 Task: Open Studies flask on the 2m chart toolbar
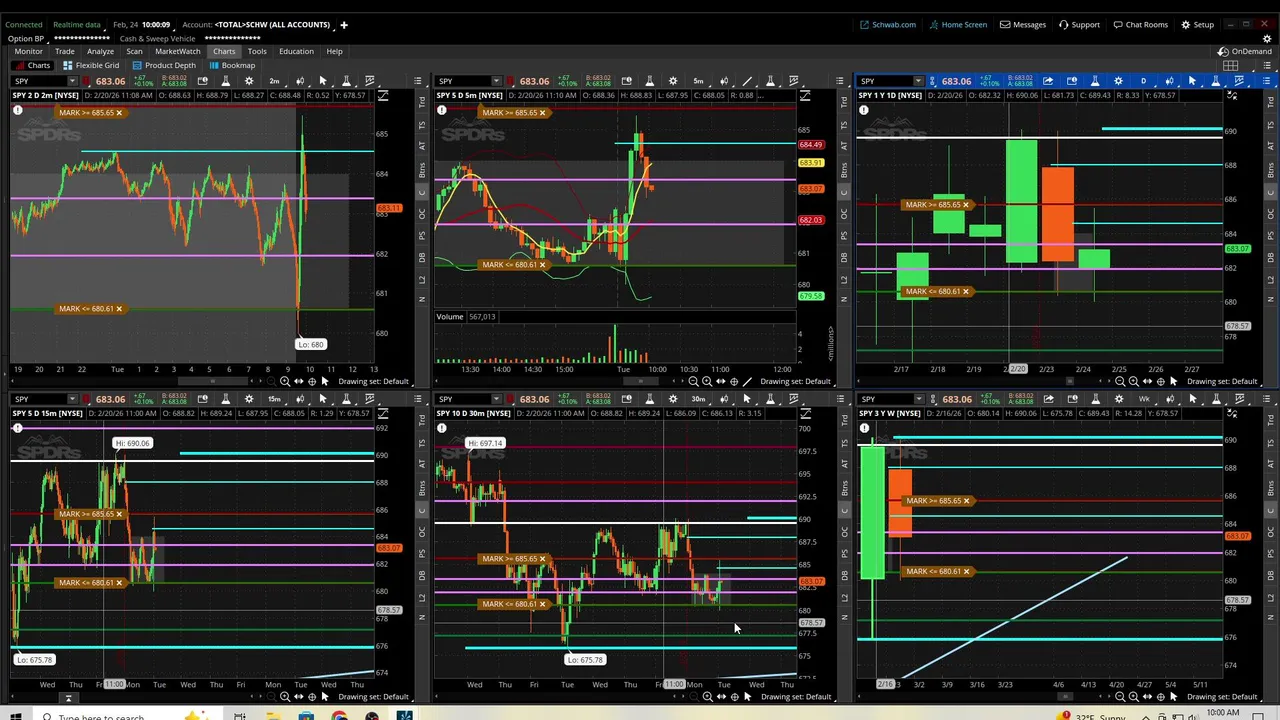(225, 81)
